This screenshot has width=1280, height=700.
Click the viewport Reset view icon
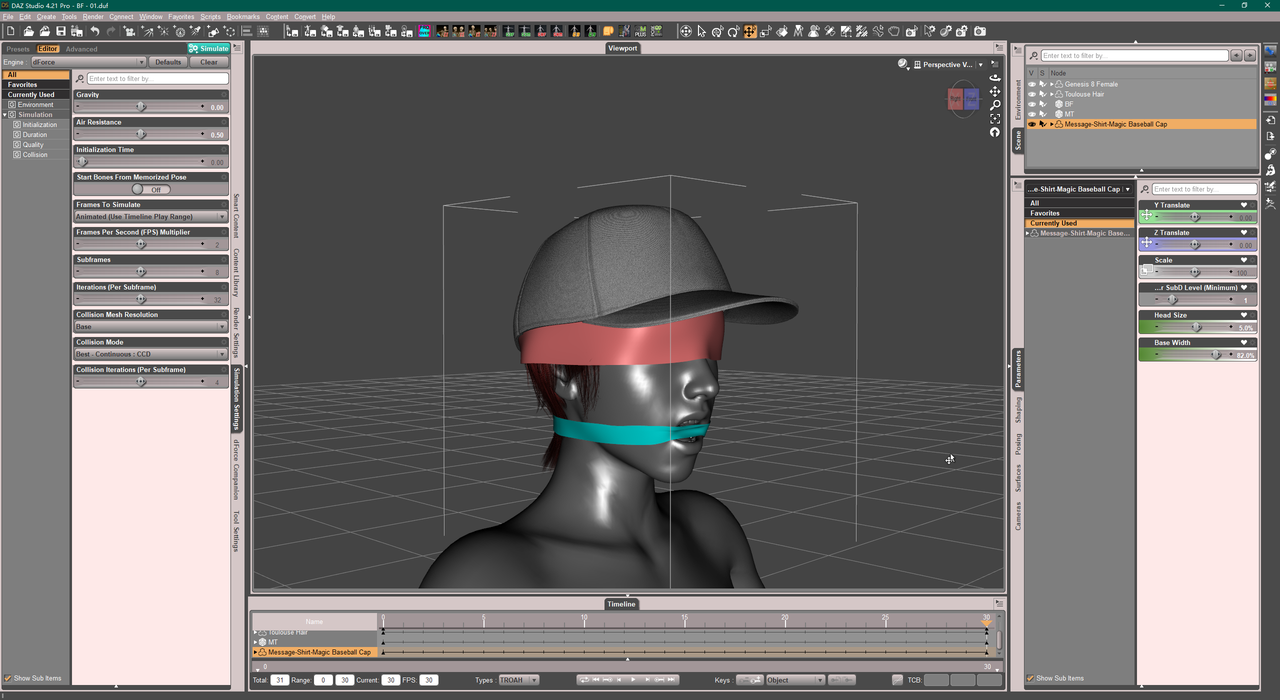pyautogui.click(x=994, y=132)
